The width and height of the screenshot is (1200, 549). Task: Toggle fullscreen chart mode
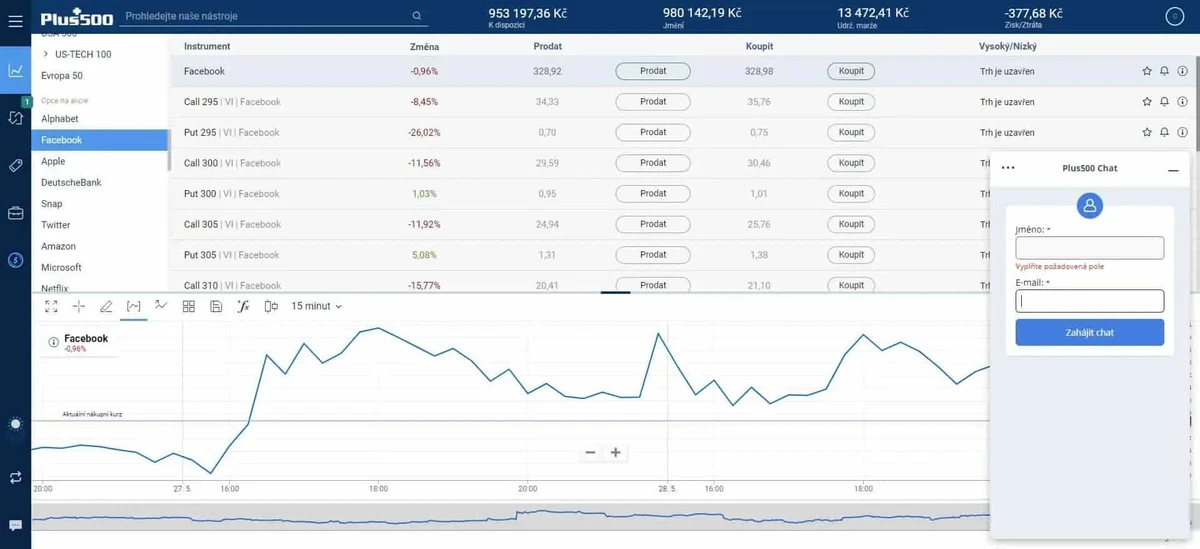click(x=51, y=306)
